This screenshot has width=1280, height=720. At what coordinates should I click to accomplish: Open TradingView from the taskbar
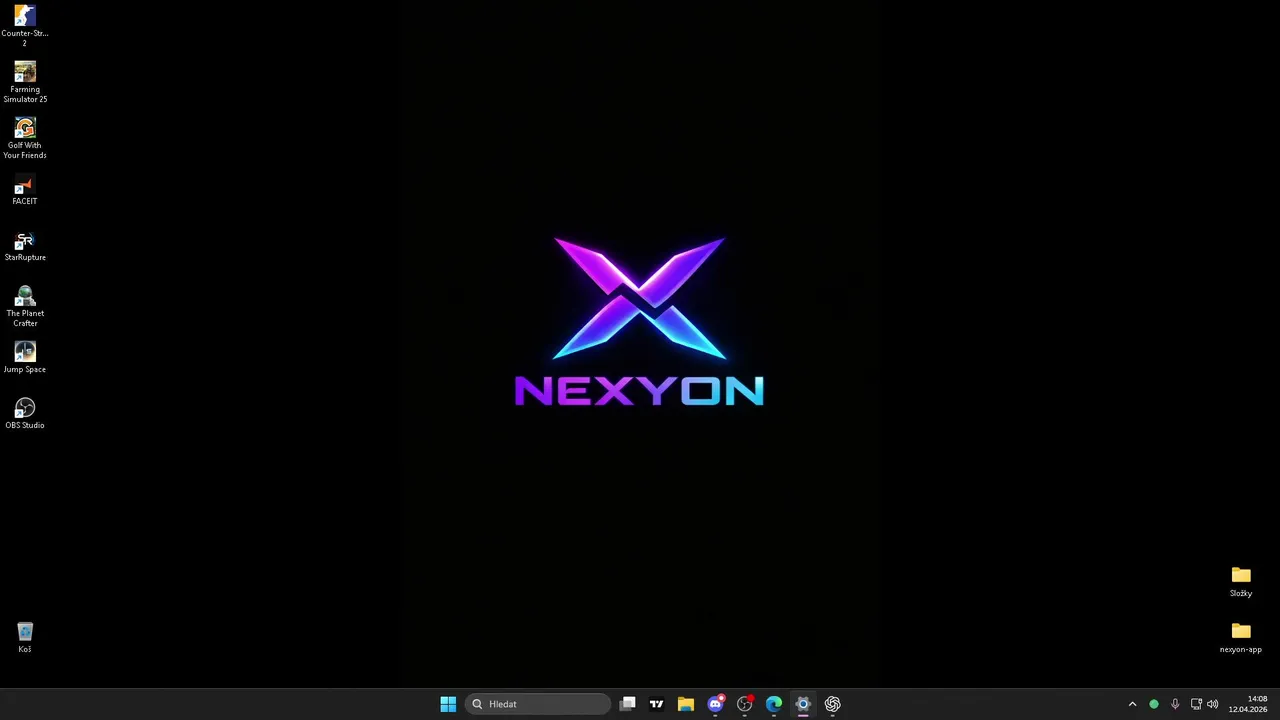click(x=657, y=704)
